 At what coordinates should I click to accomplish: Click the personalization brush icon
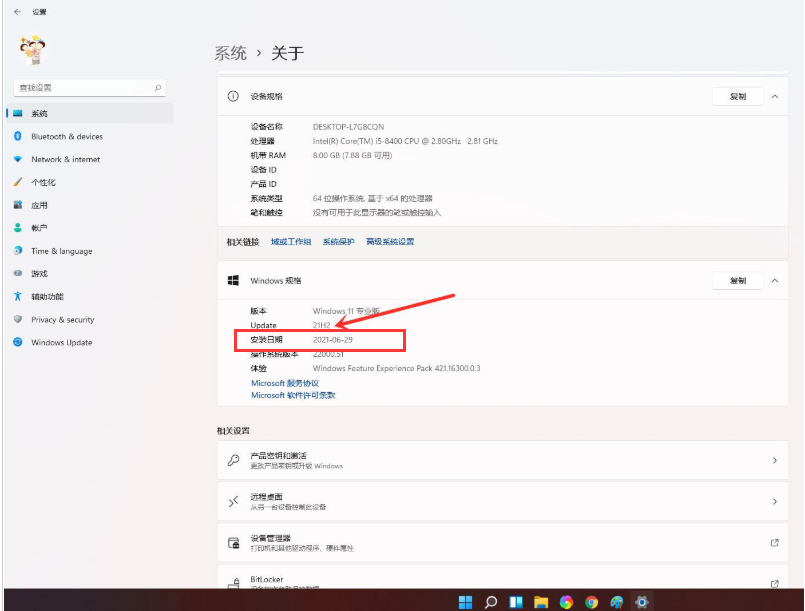point(18,182)
